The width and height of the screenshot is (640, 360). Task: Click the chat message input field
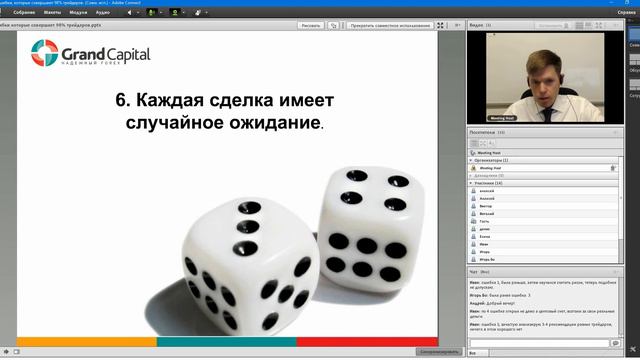tap(539, 344)
